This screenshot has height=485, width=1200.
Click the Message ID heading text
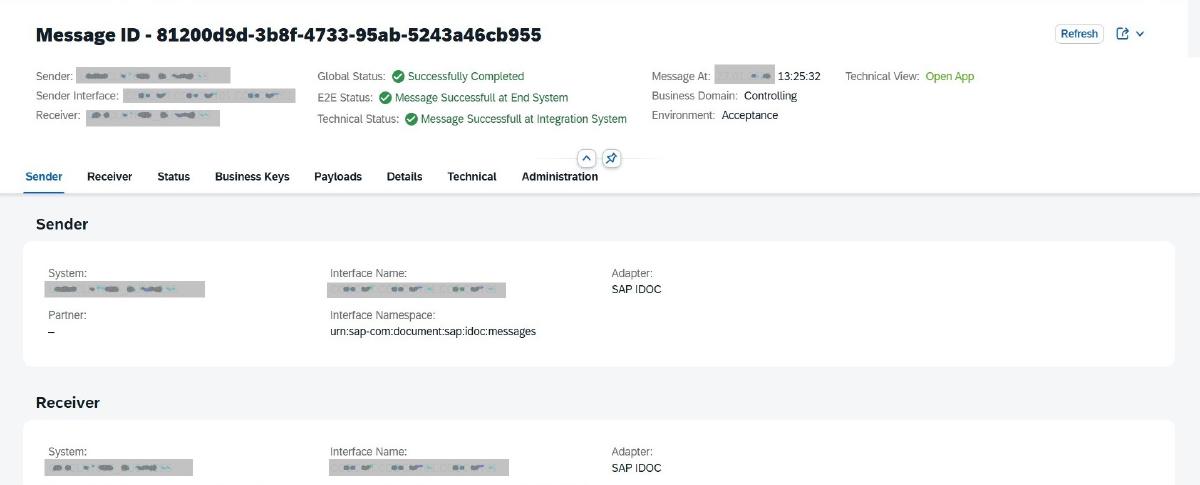point(288,35)
